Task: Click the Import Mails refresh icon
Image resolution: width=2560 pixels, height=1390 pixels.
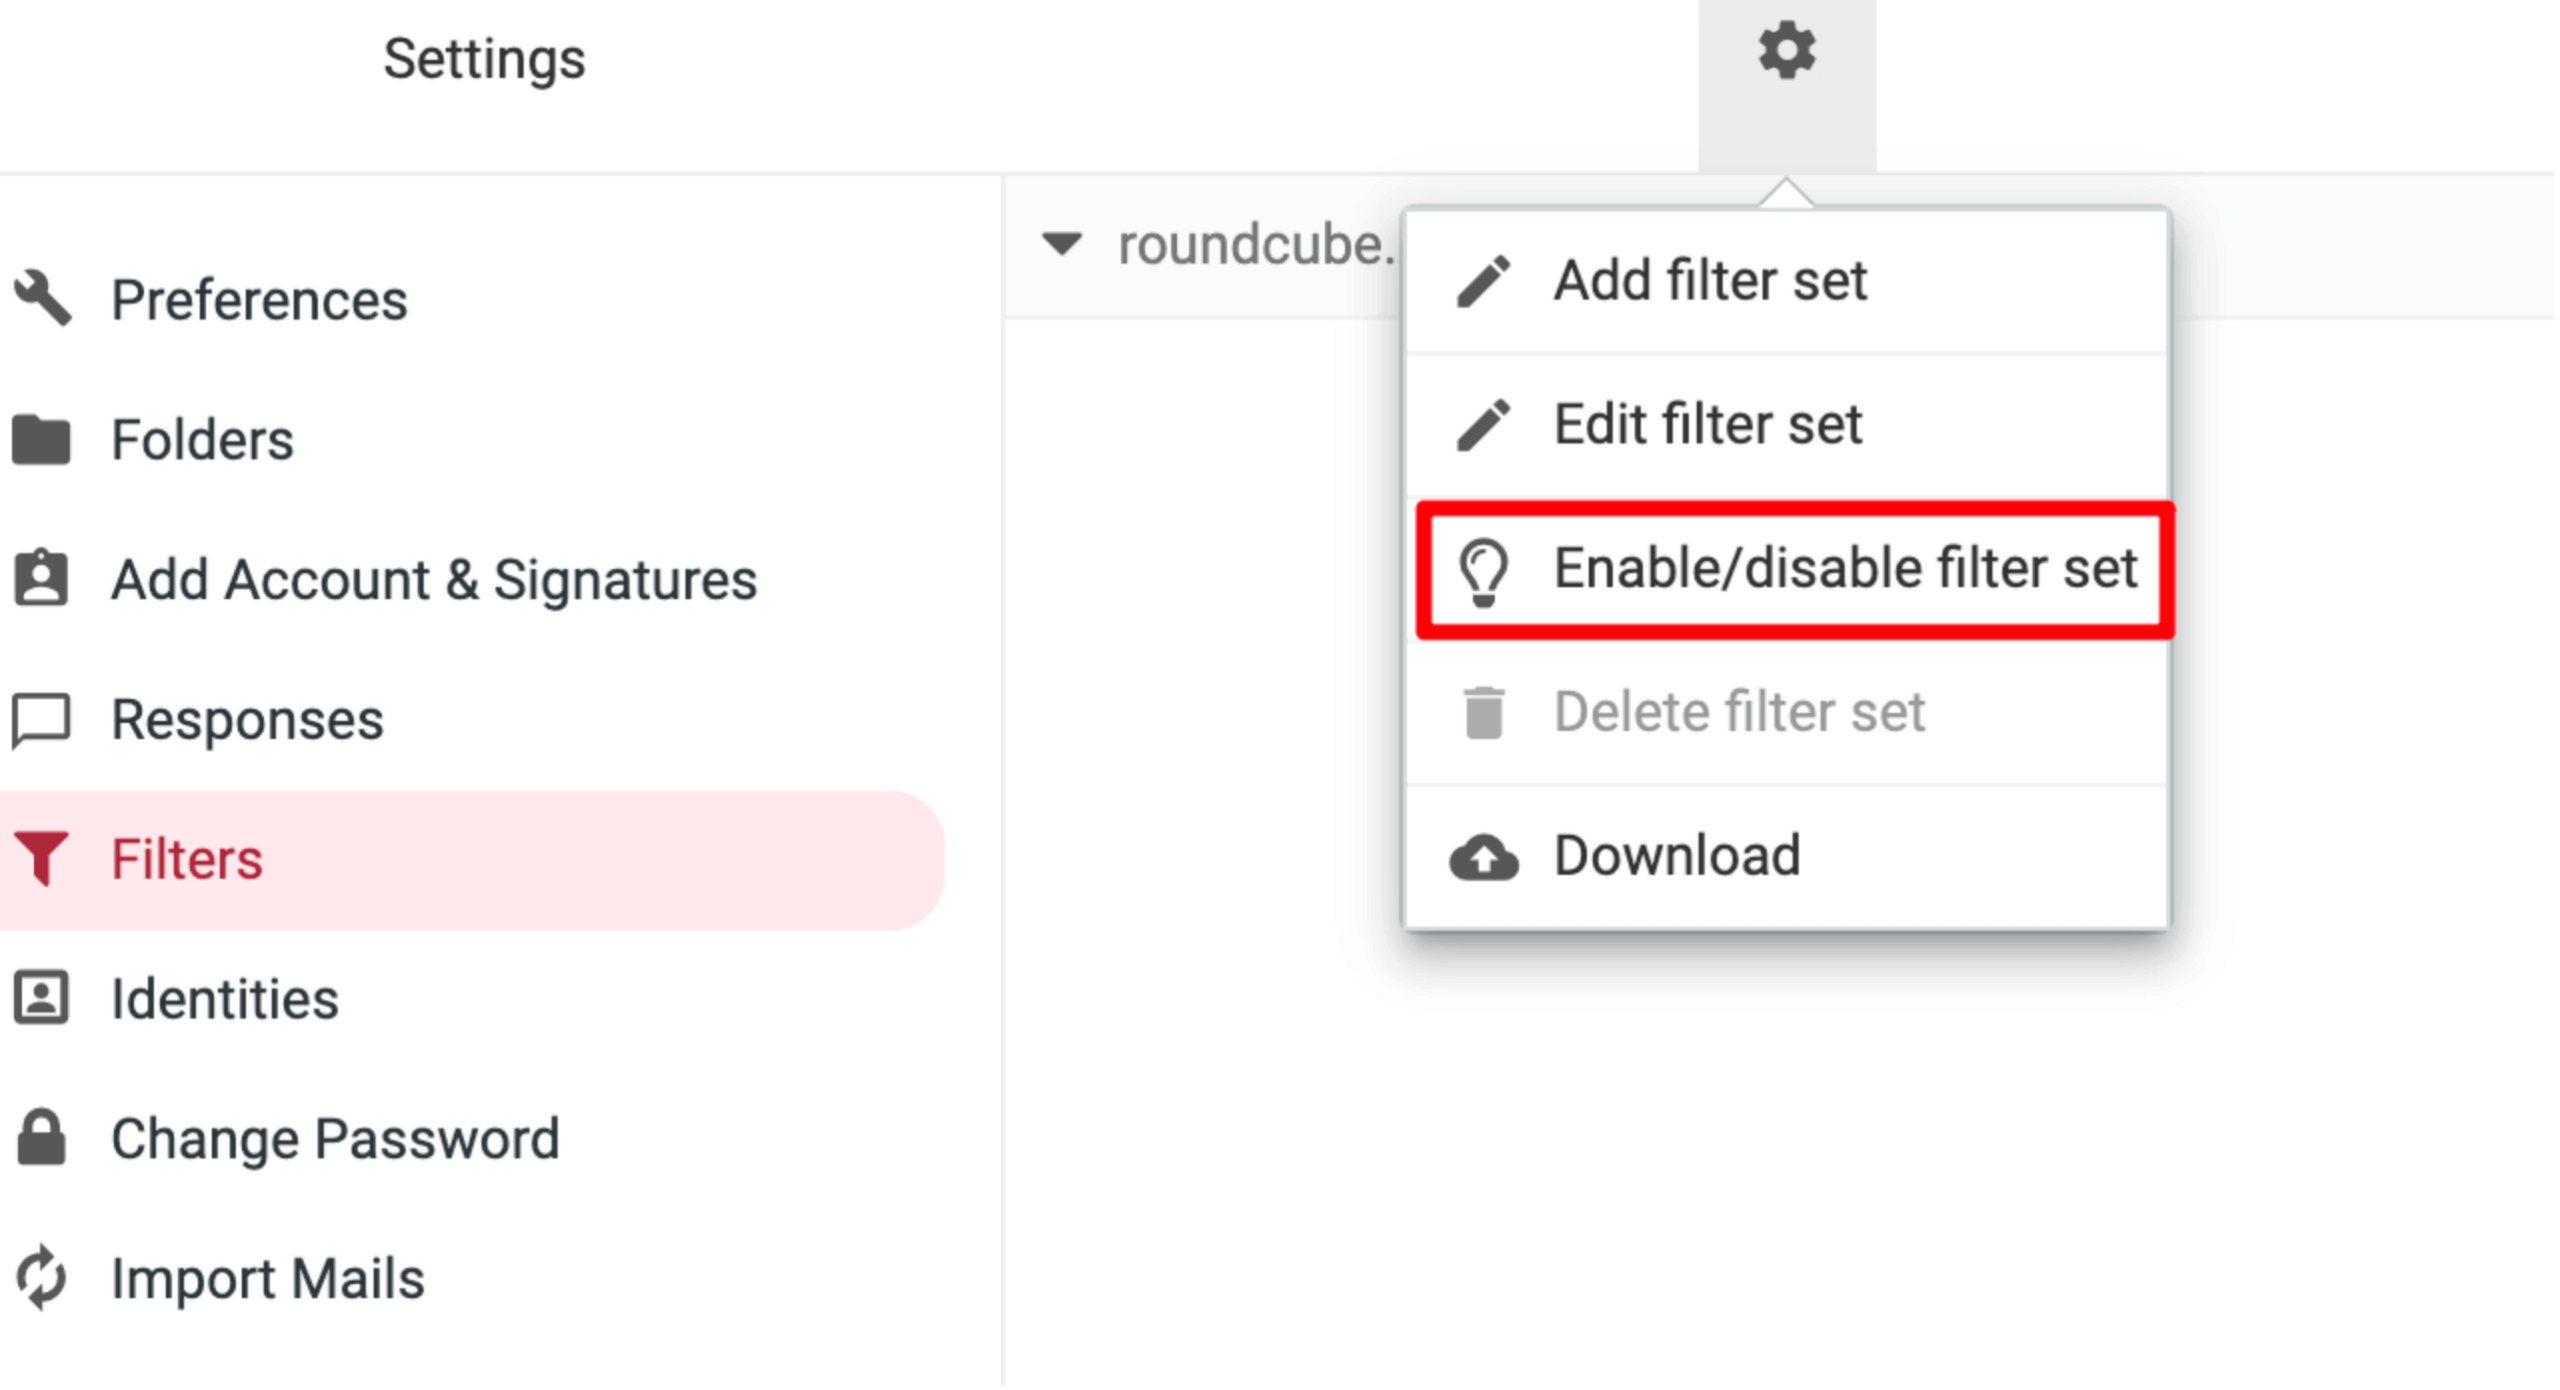Action: pos(41,1280)
